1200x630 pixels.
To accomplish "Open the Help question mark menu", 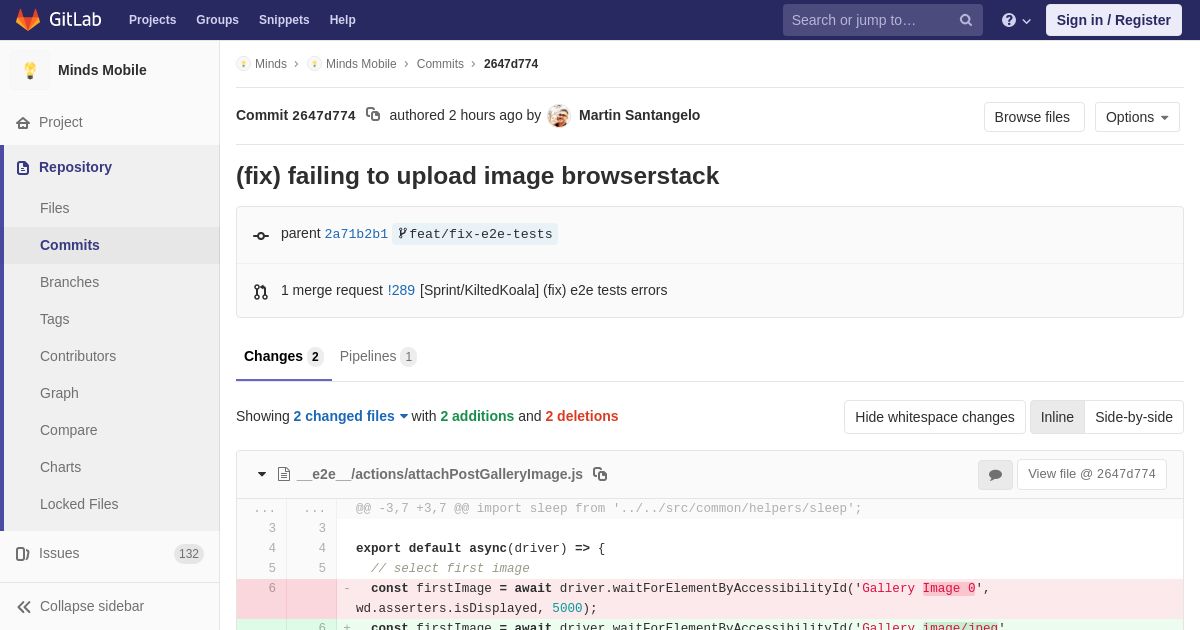I will [x=1016, y=20].
